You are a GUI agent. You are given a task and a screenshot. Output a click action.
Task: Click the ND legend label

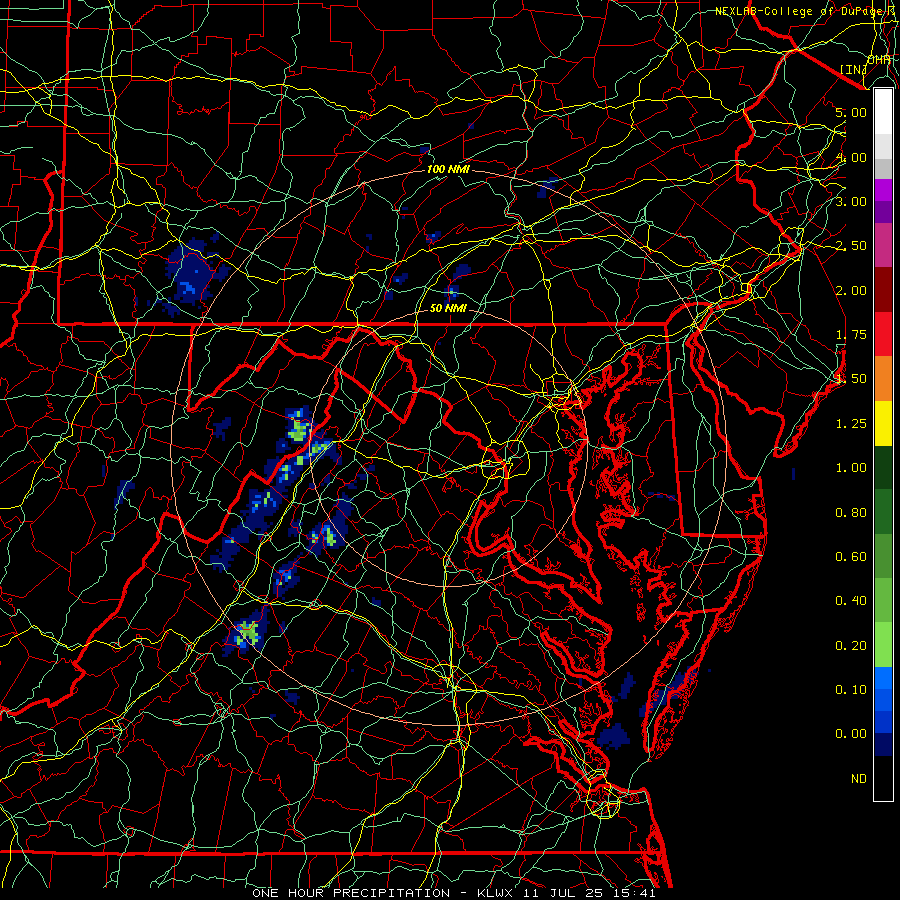click(859, 779)
